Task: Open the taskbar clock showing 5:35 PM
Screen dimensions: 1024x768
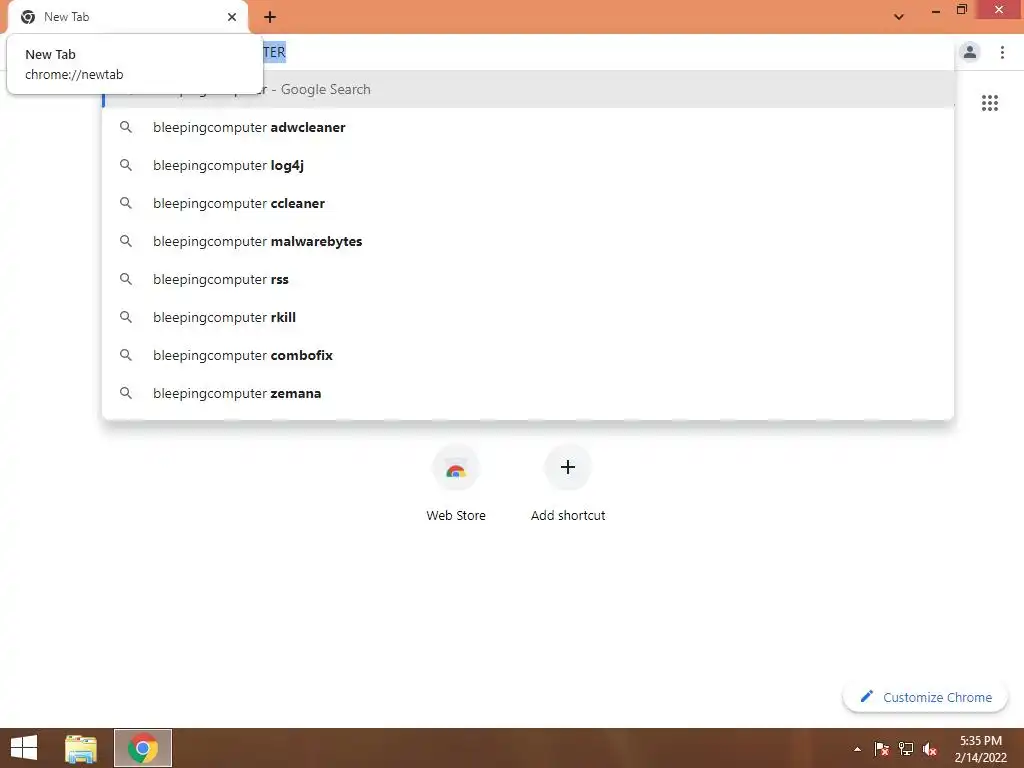Action: tap(980, 748)
